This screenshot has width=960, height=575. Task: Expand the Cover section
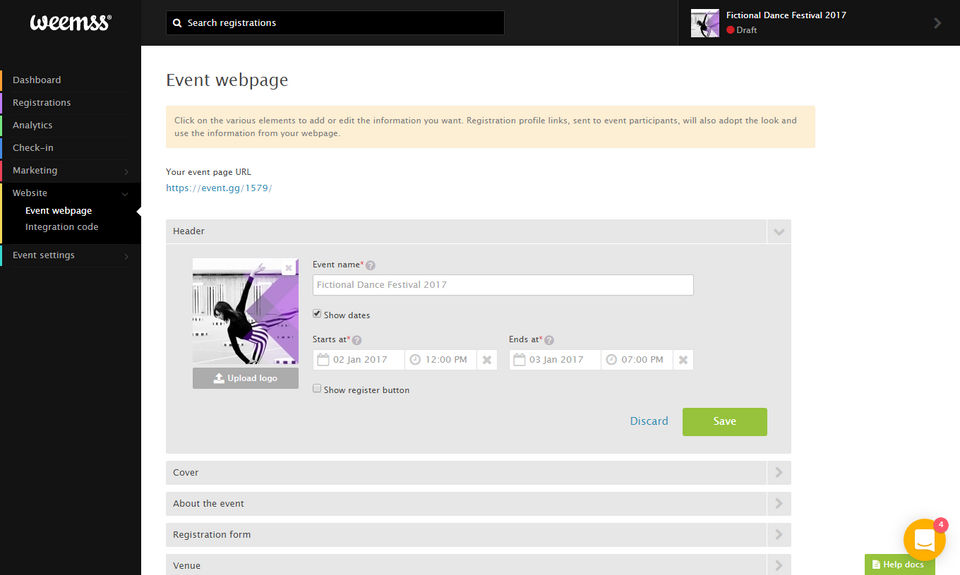(779, 473)
